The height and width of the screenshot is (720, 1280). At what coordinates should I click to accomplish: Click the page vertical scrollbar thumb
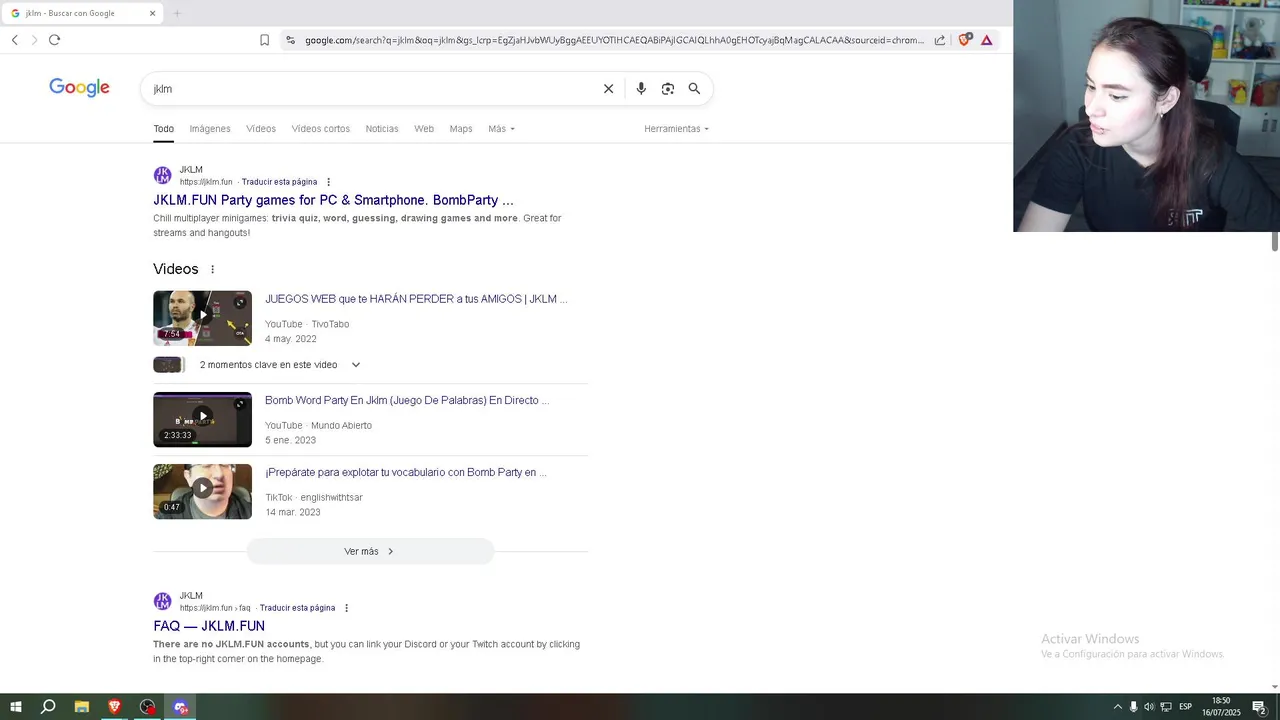click(1275, 241)
